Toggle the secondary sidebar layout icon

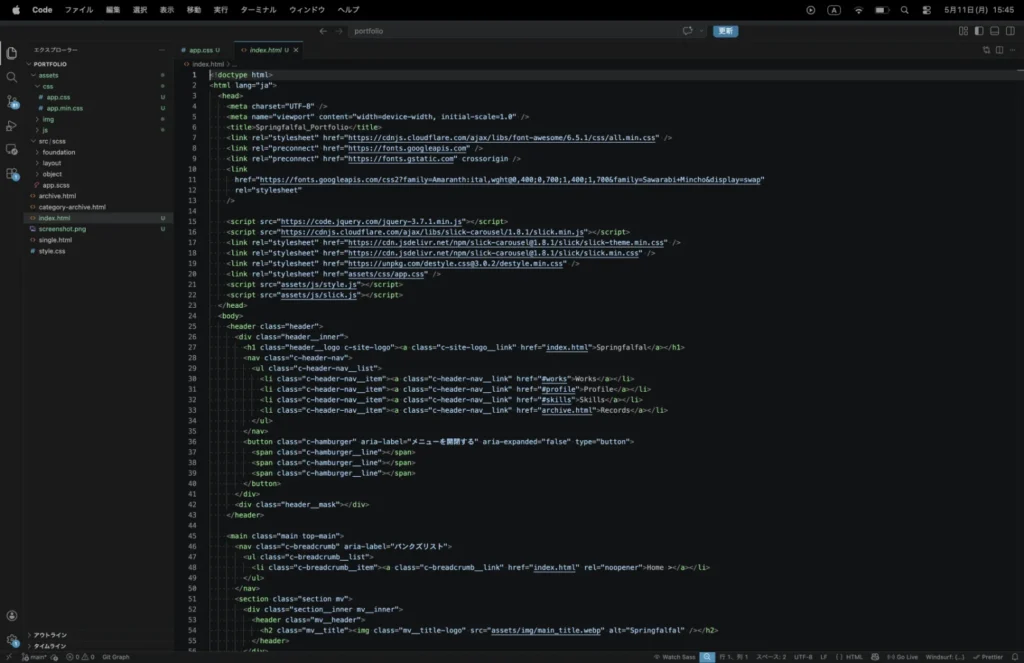coord(1010,31)
